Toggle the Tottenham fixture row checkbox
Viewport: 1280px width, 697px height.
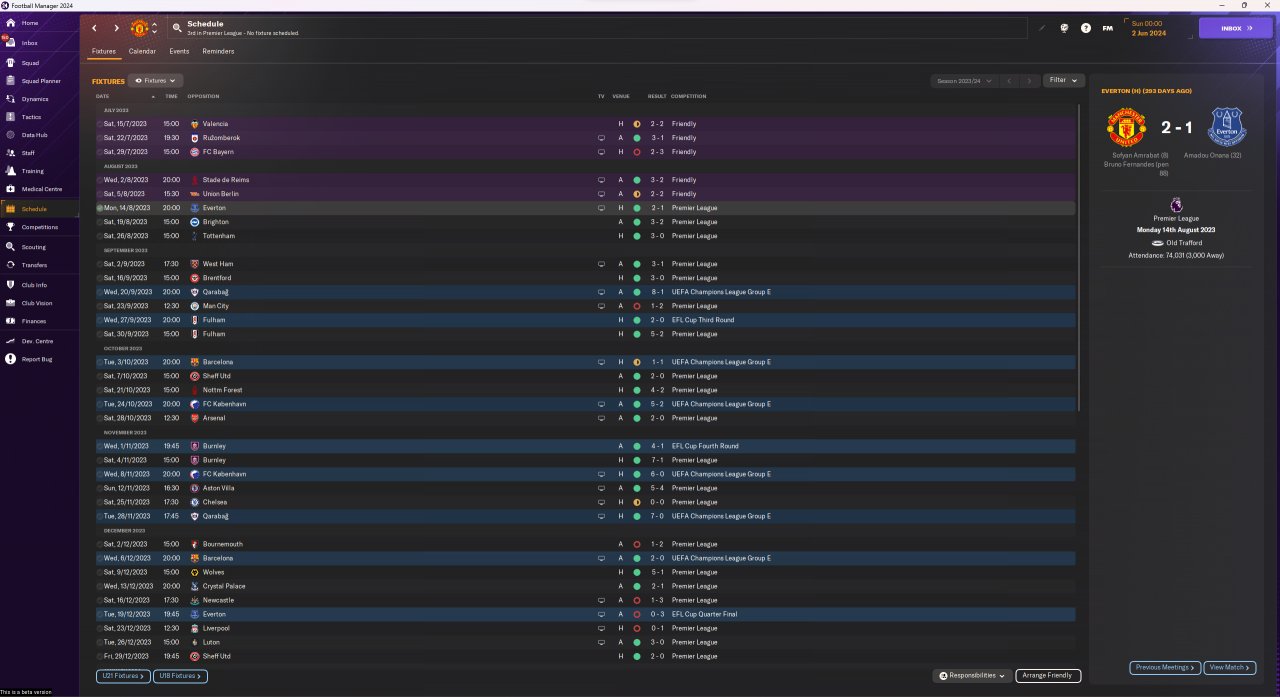[100, 236]
